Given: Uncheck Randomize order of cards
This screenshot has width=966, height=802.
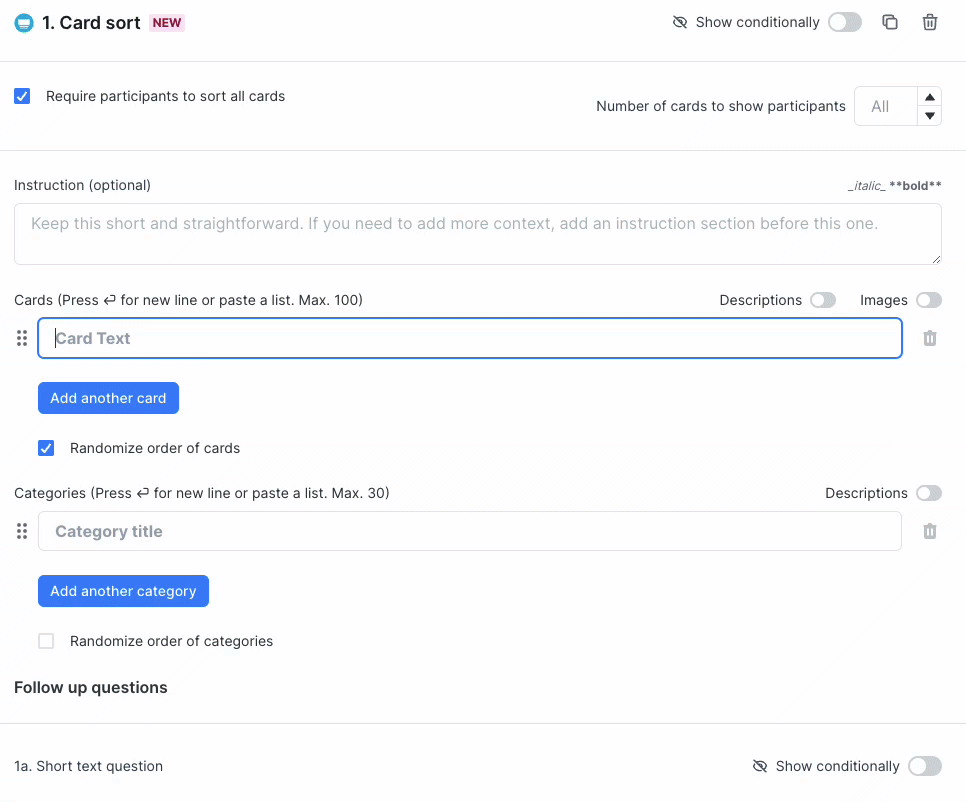Looking at the screenshot, I should click(46, 448).
